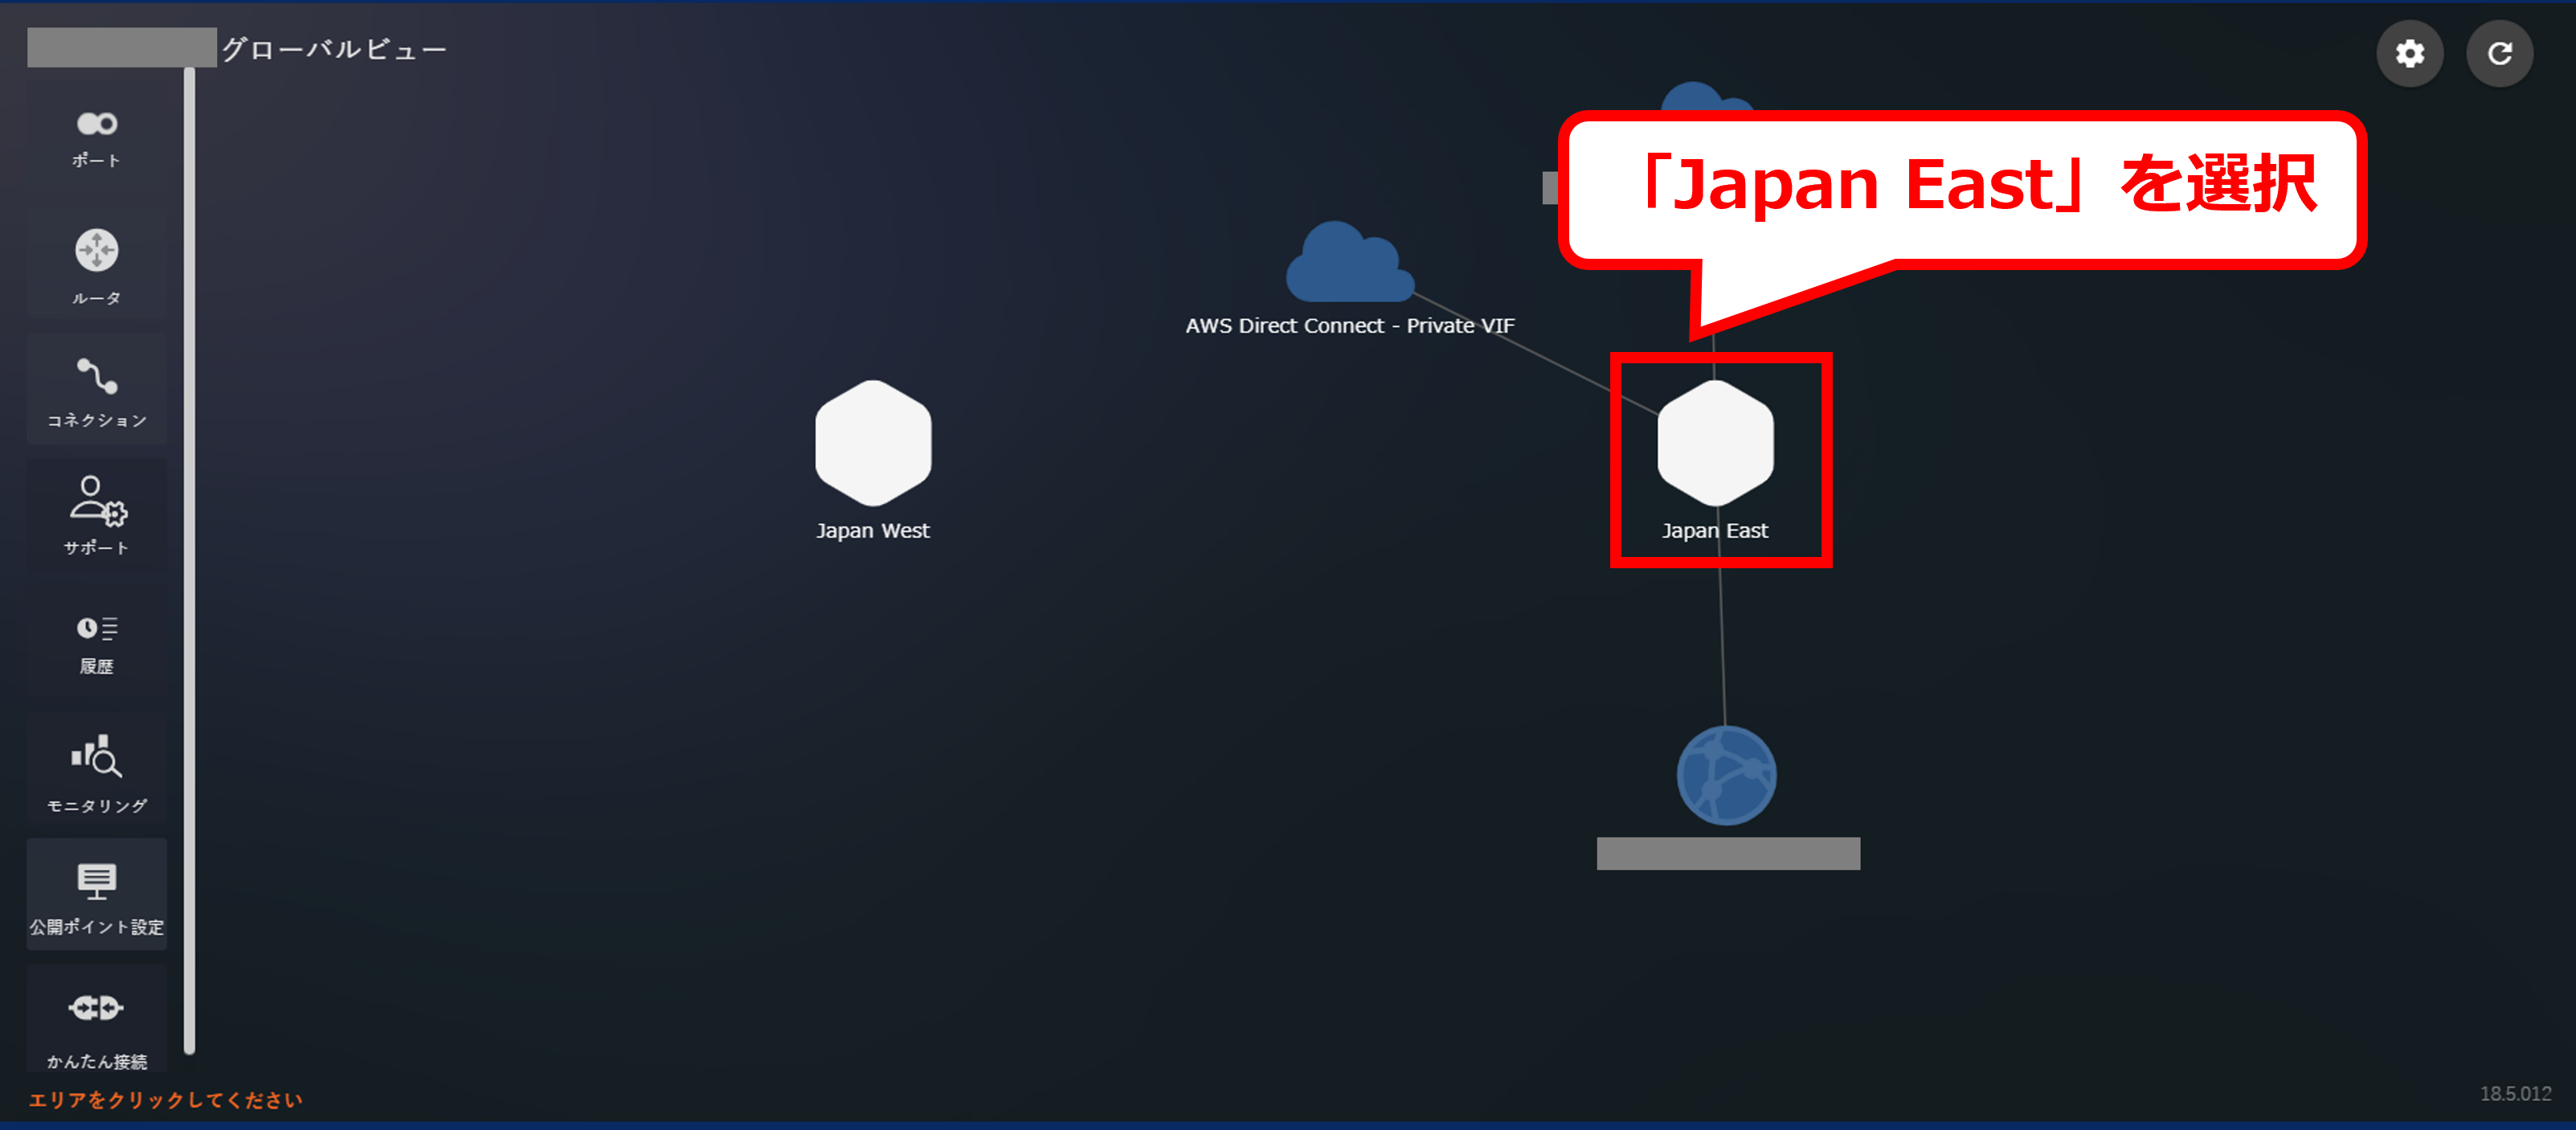Click the sidebar vertical scrollbar
This screenshot has width=2576, height=1130.
tap(189, 560)
